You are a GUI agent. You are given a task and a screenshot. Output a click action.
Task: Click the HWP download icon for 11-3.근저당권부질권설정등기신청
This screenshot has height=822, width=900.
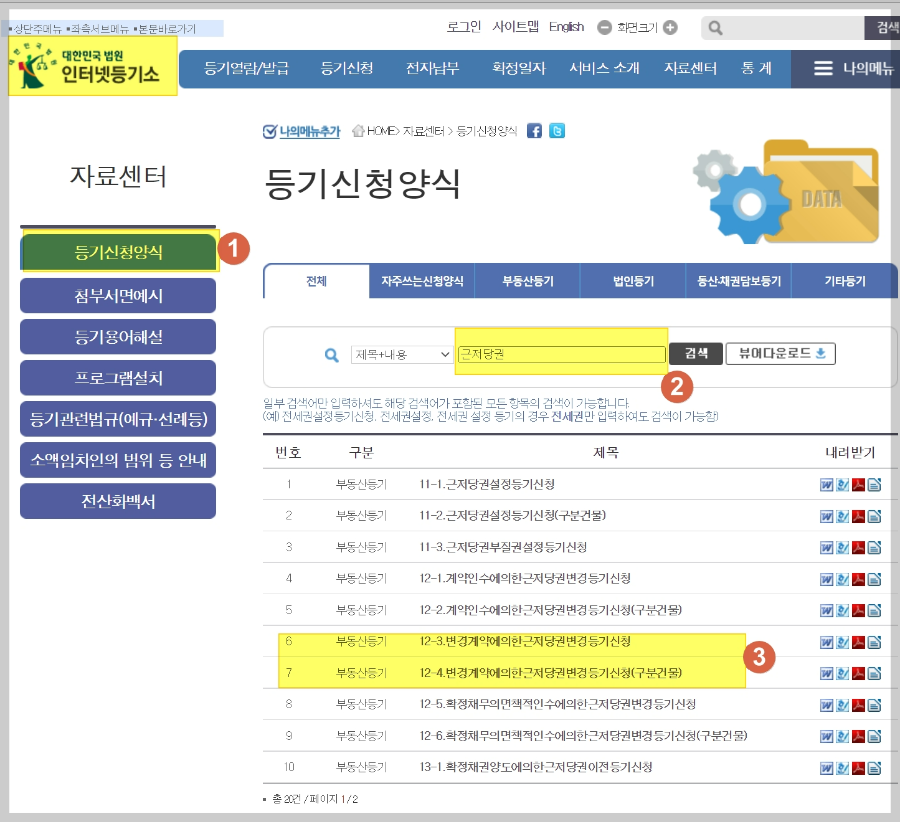pyautogui.click(x=841, y=547)
